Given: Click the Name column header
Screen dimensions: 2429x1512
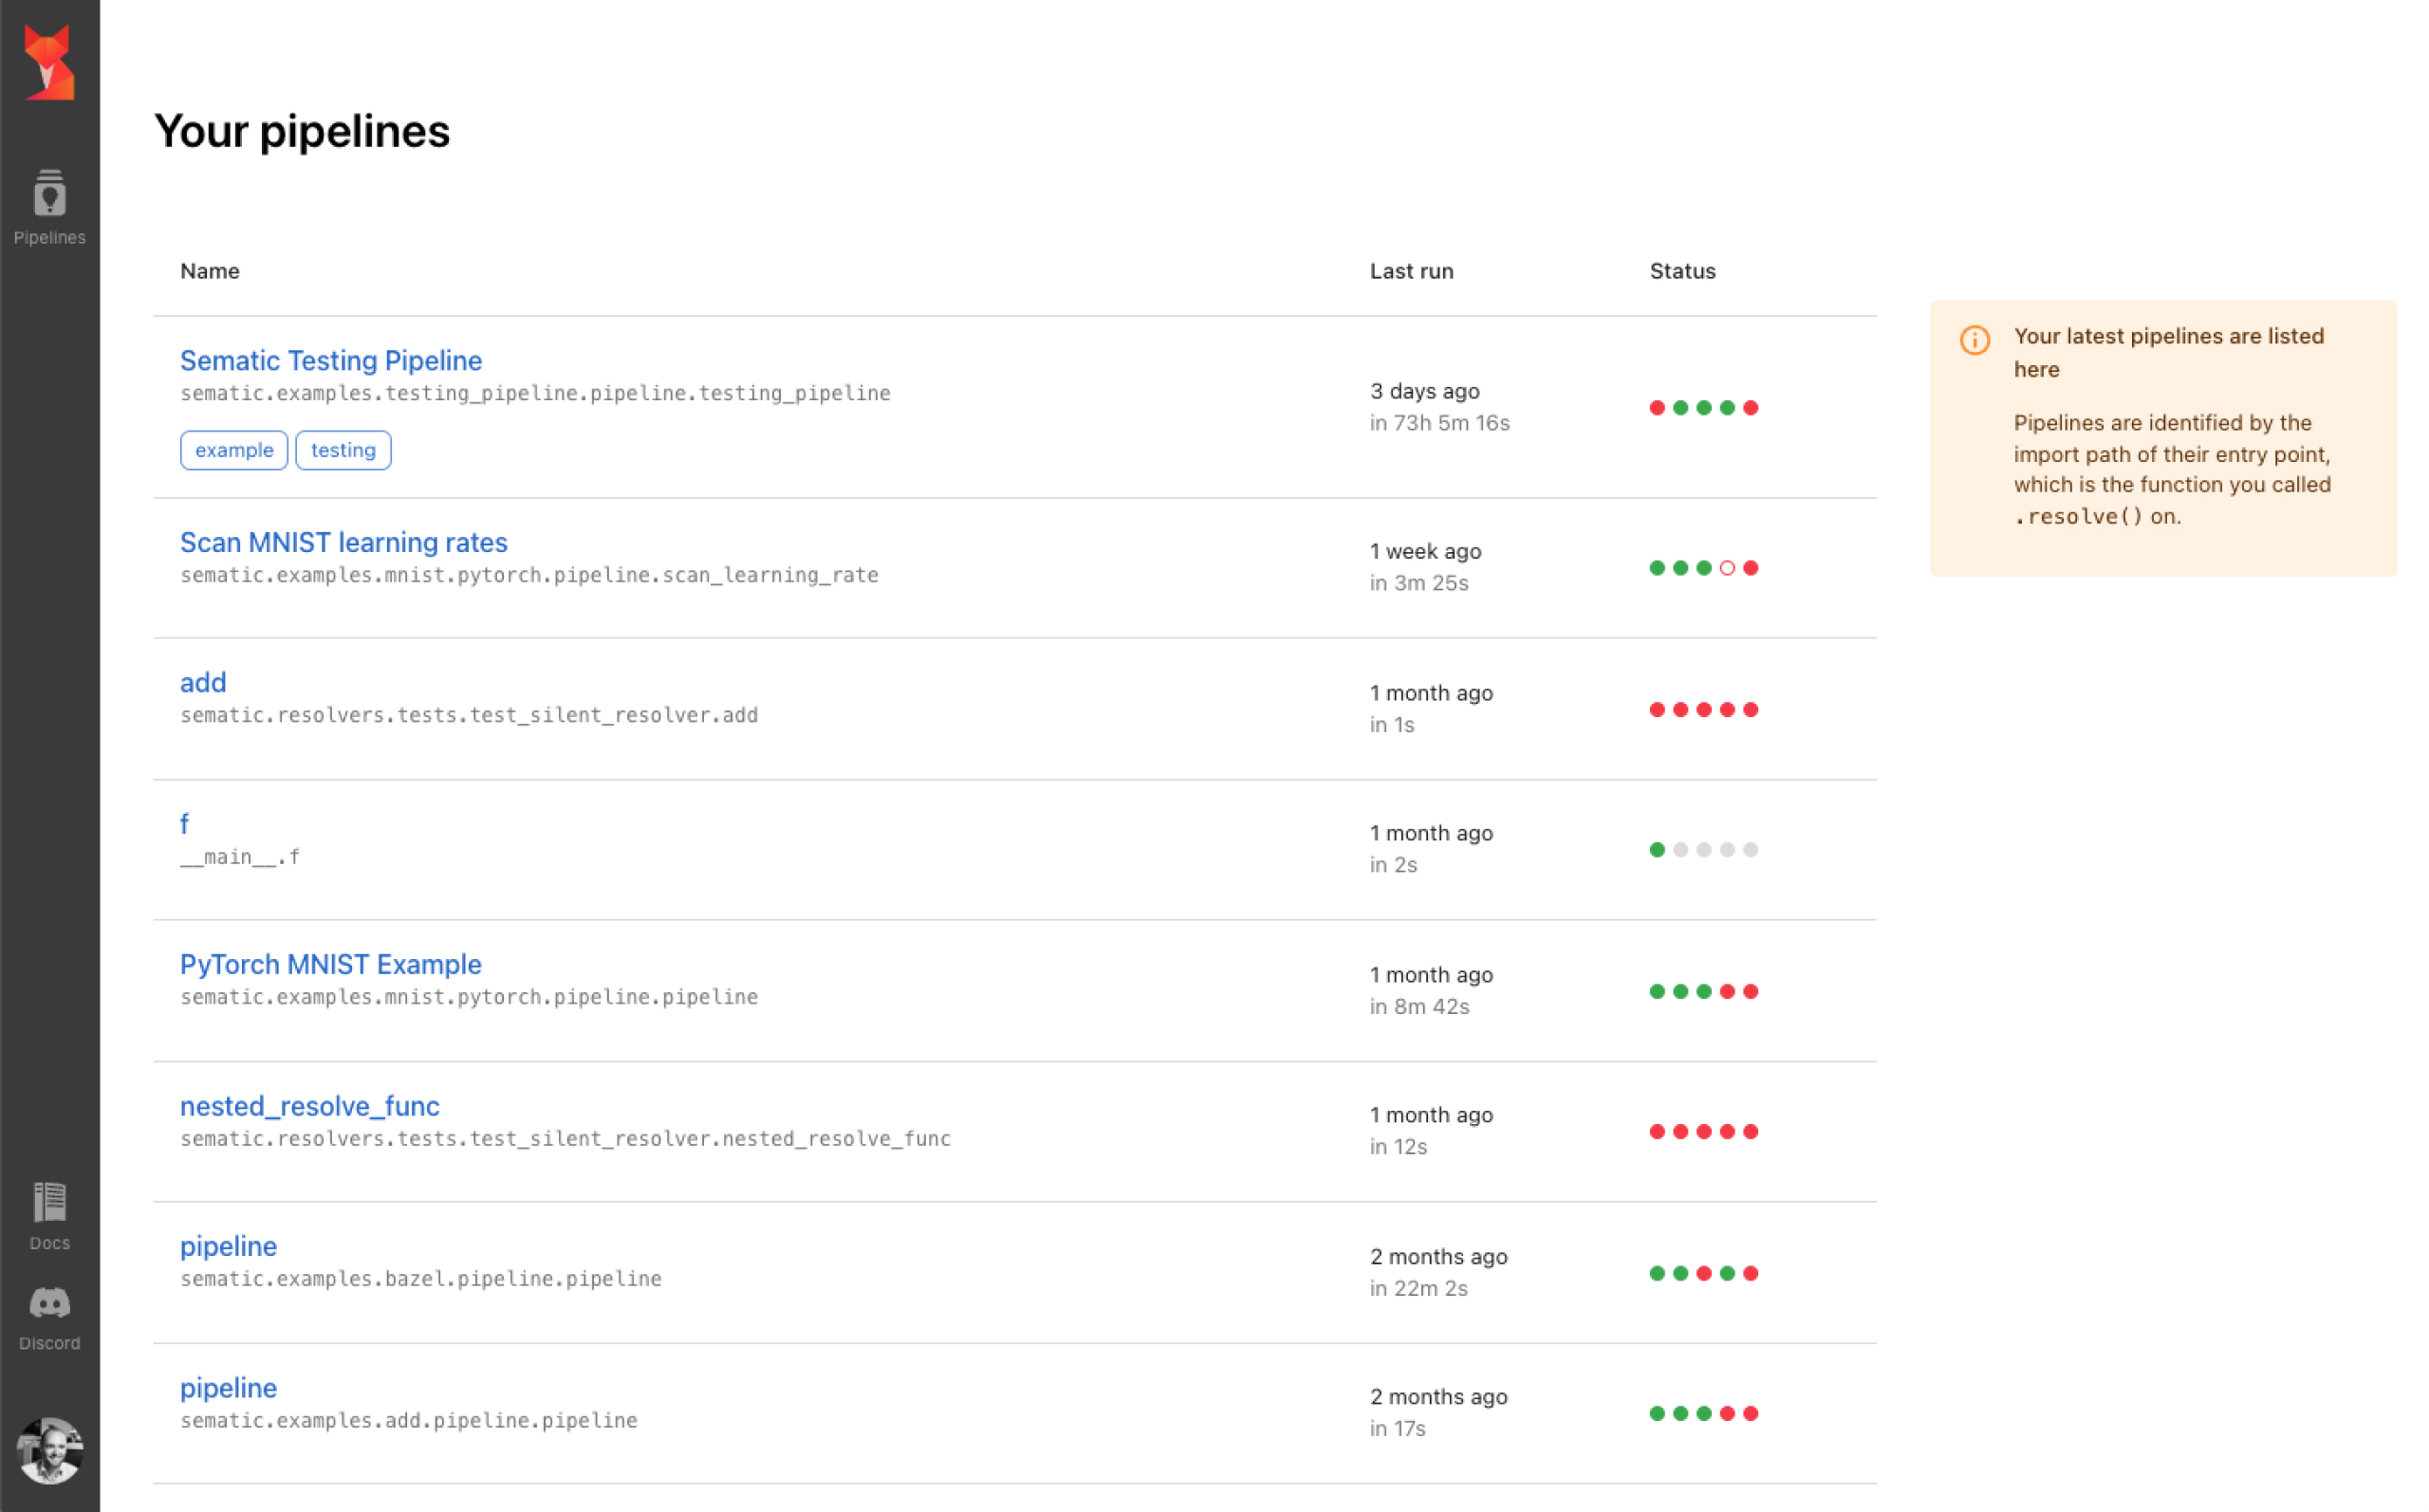Looking at the screenshot, I should 210,271.
